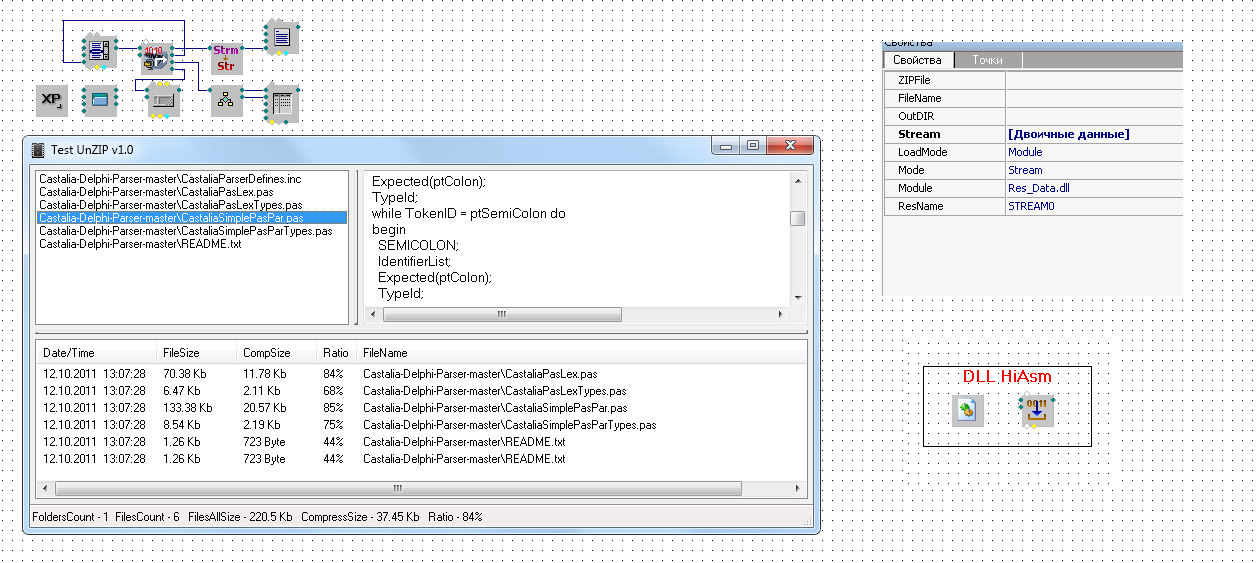The width and height of the screenshot is (1259, 563).
Task: Switch to the Точки tab
Action: [987, 60]
